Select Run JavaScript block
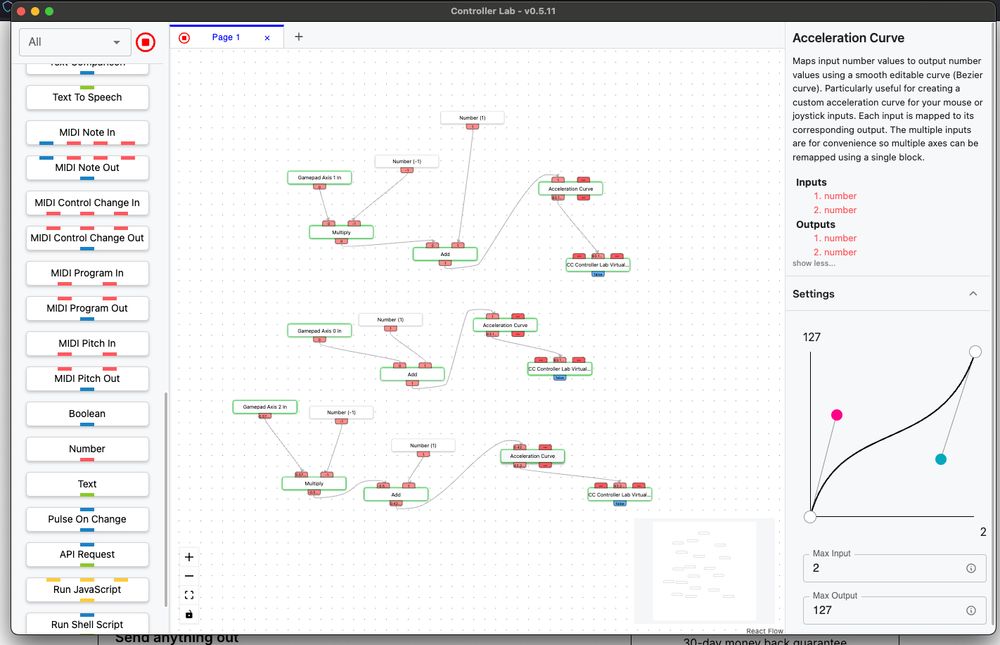 [x=87, y=589]
